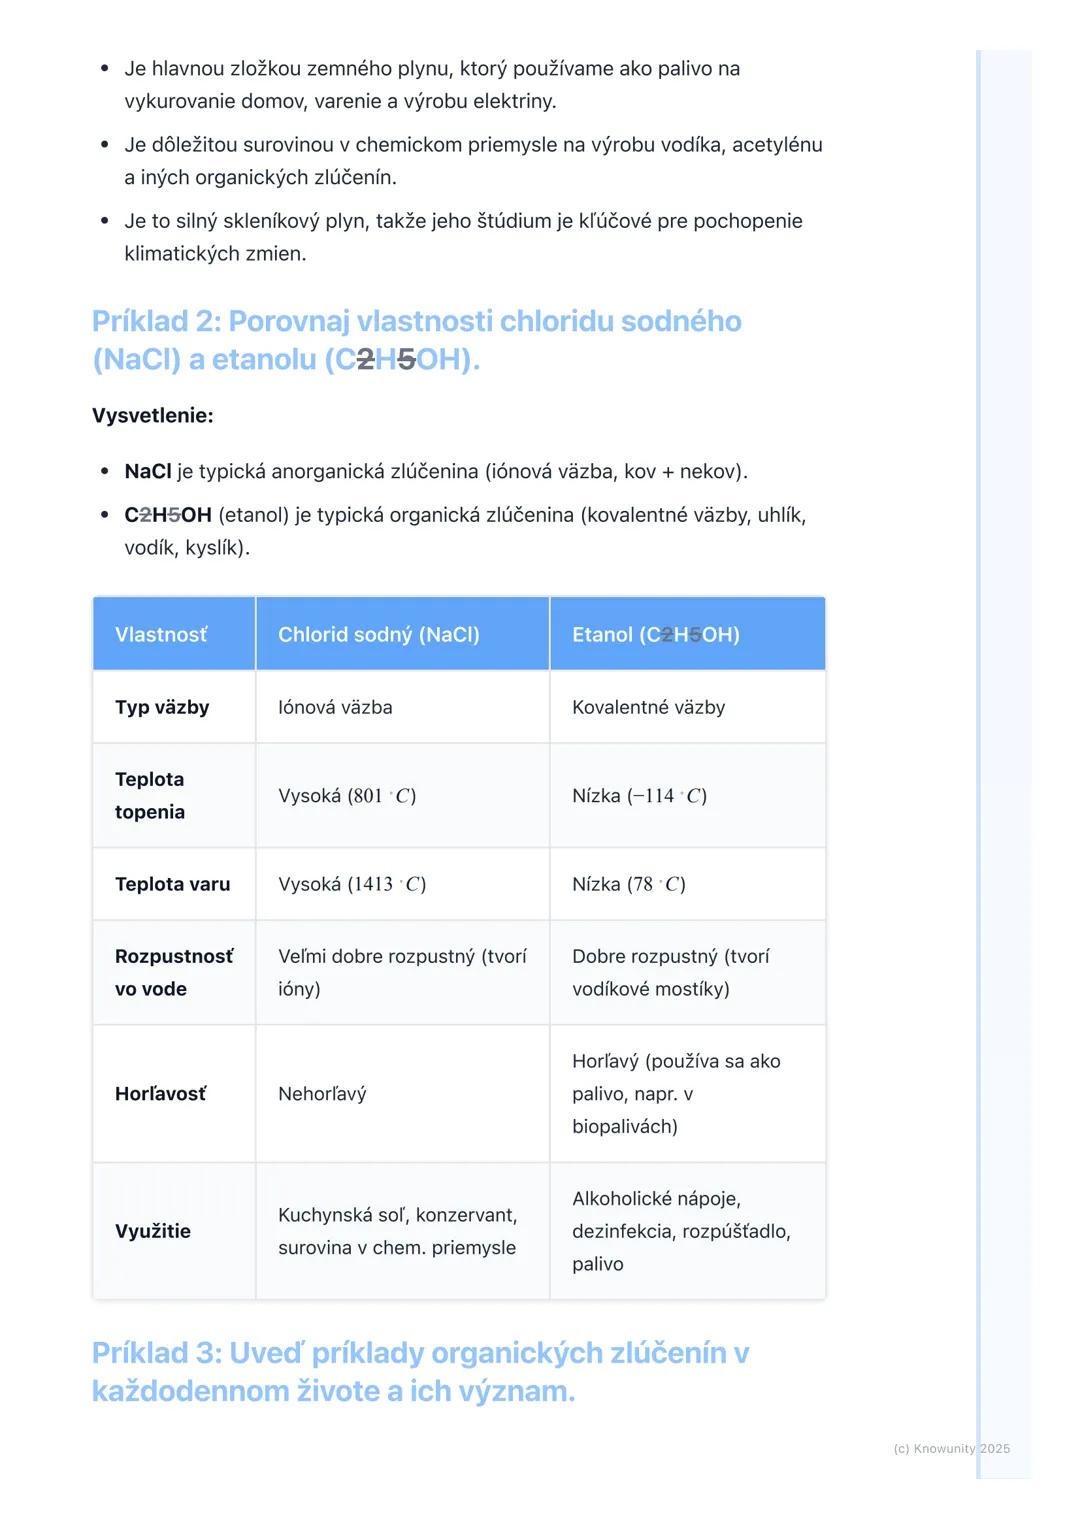This screenshot has width=1080, height=1528.
Task: Click the "Vysoká (801 °C)" cell
Action: tap(347, 796)
